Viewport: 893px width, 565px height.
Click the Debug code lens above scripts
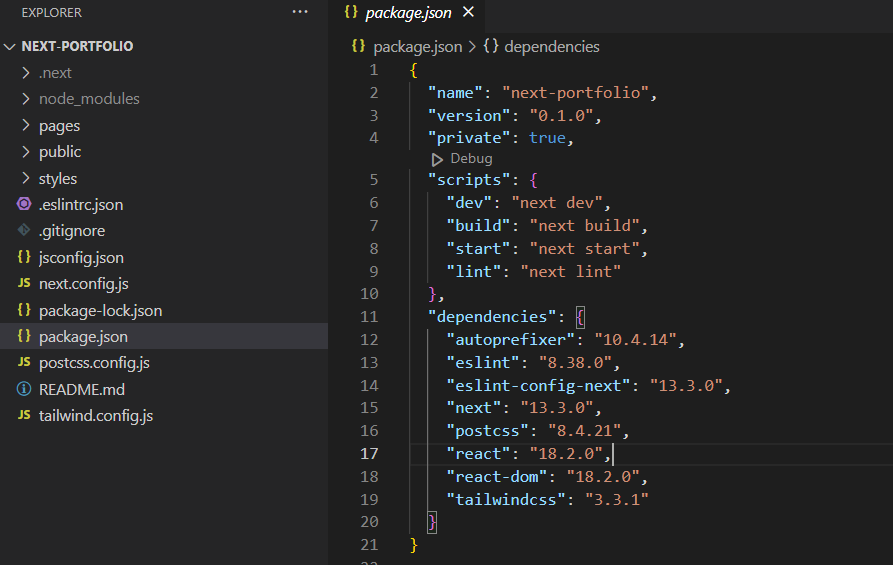click(472, 159)
